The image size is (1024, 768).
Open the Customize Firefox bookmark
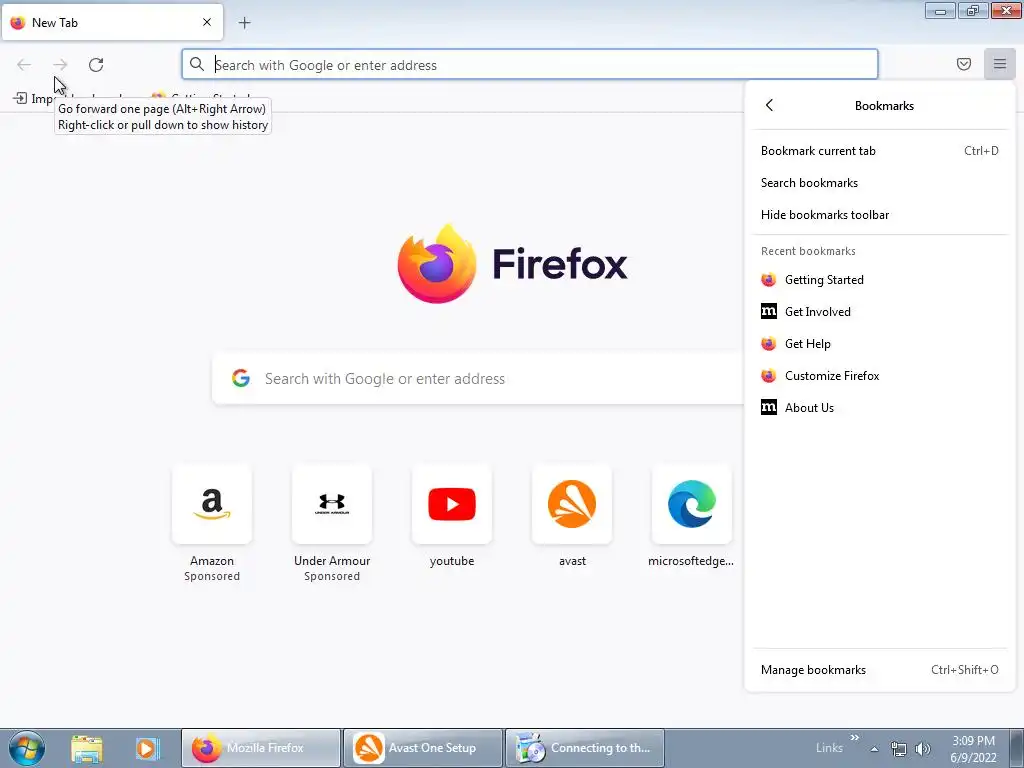tap(880, 376)
